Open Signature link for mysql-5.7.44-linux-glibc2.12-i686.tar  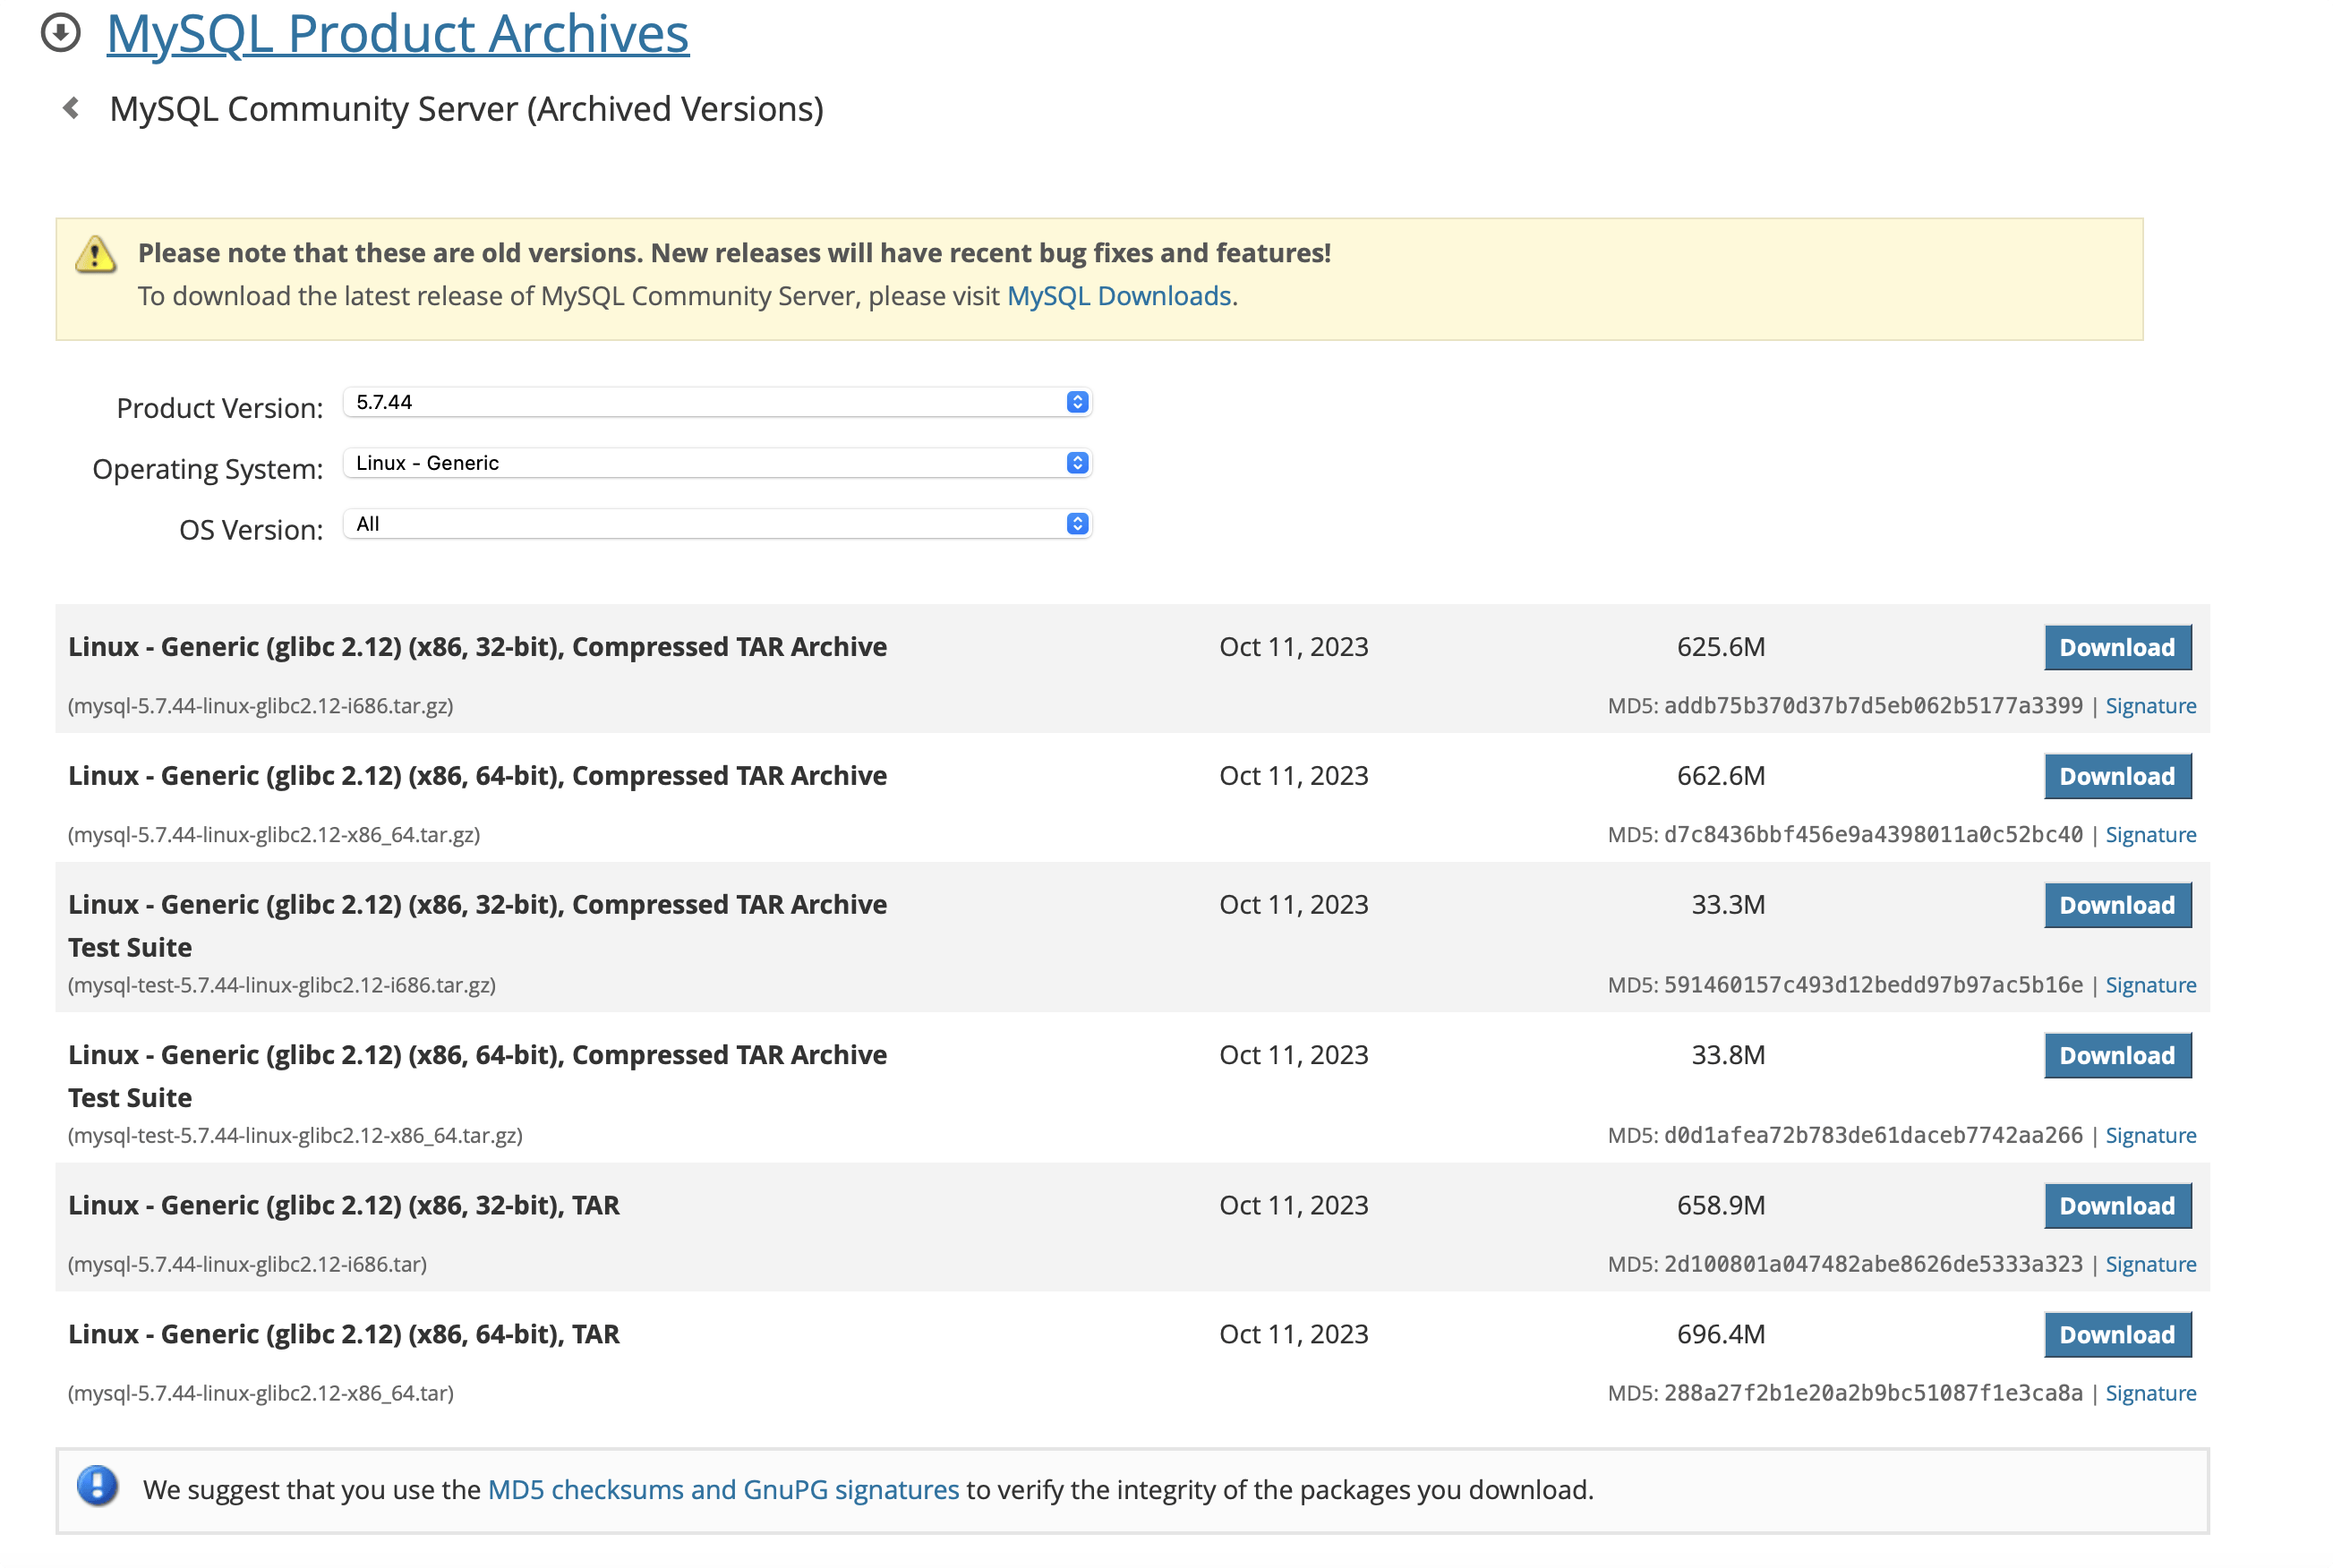pos(2151,1265)
